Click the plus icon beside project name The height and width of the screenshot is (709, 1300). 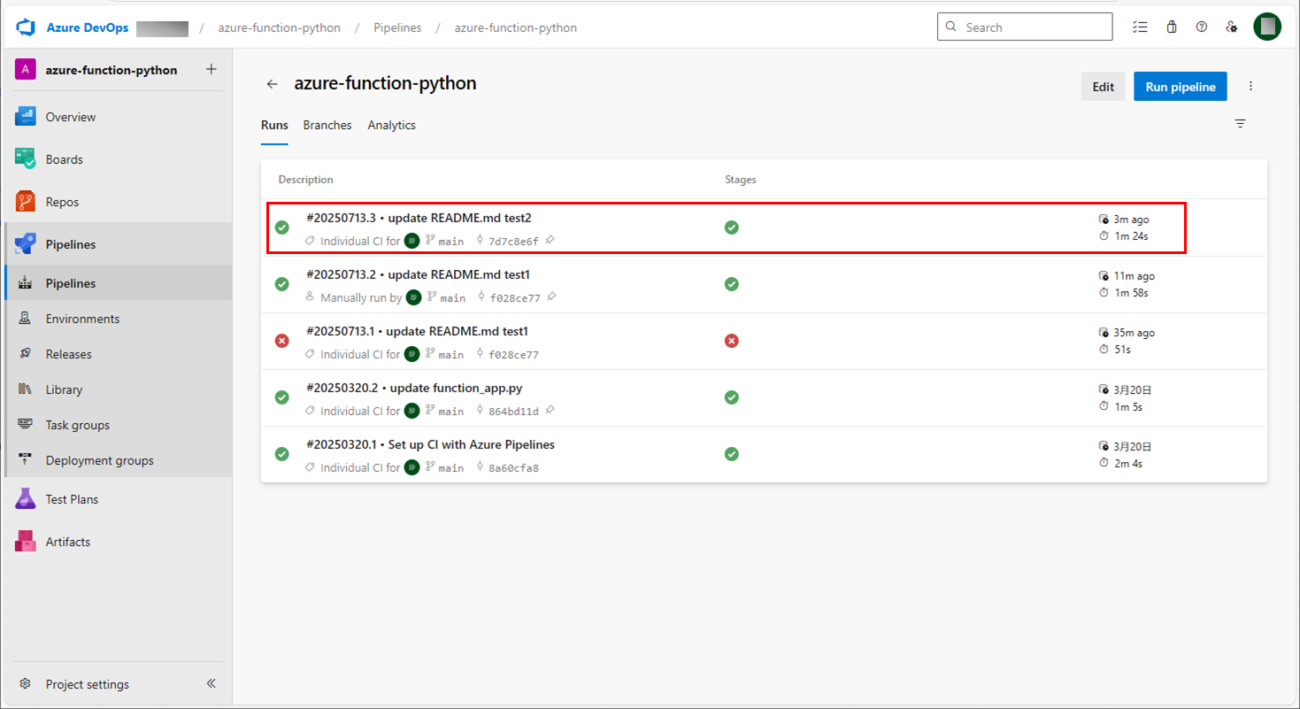click(x=211, y=69)
